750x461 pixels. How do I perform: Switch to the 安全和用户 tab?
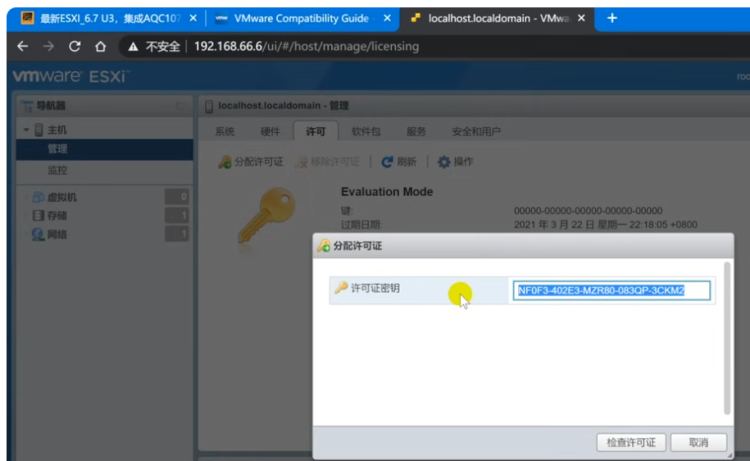476,132
